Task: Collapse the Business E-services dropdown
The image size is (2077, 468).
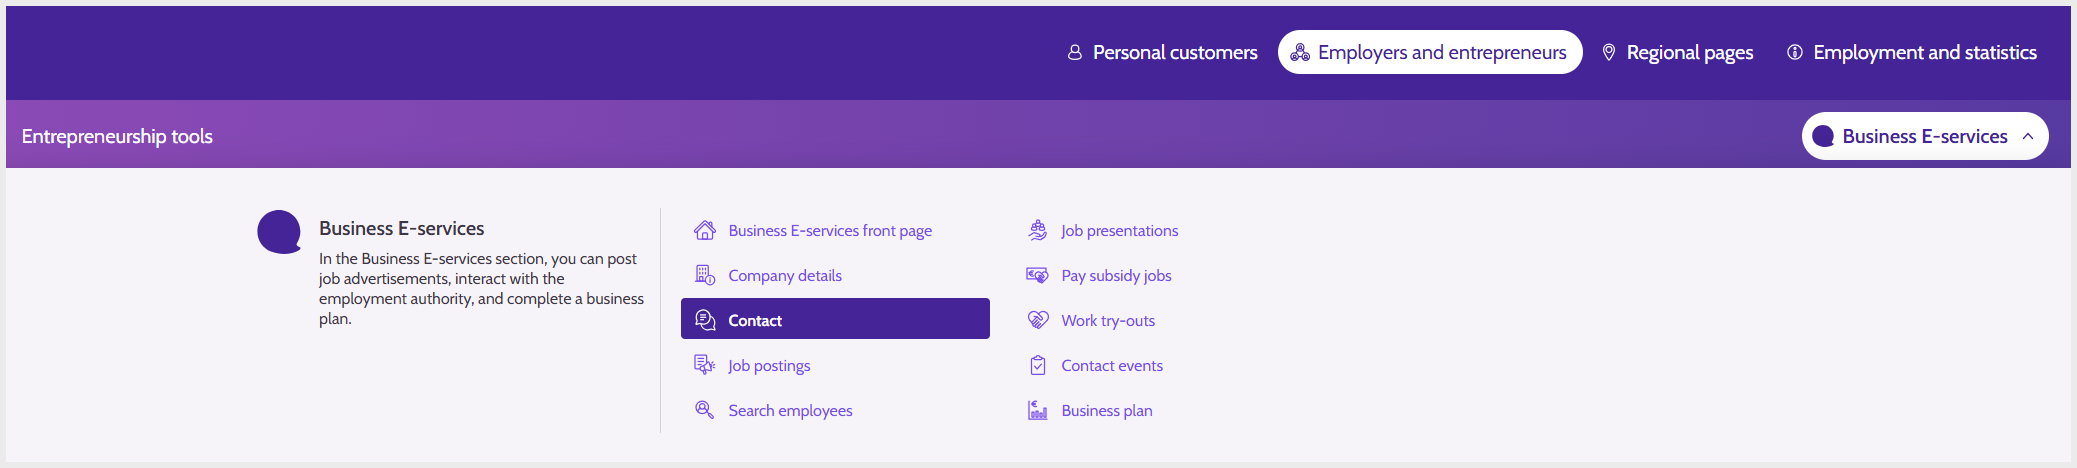Action: tap(1925, 136)
